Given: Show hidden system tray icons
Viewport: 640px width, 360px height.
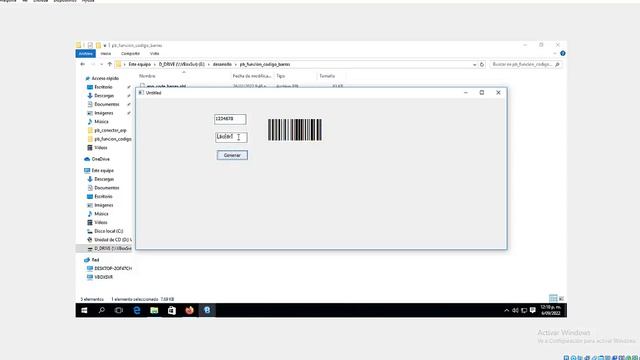Looking at the screenshot, I should coord(507,311).
